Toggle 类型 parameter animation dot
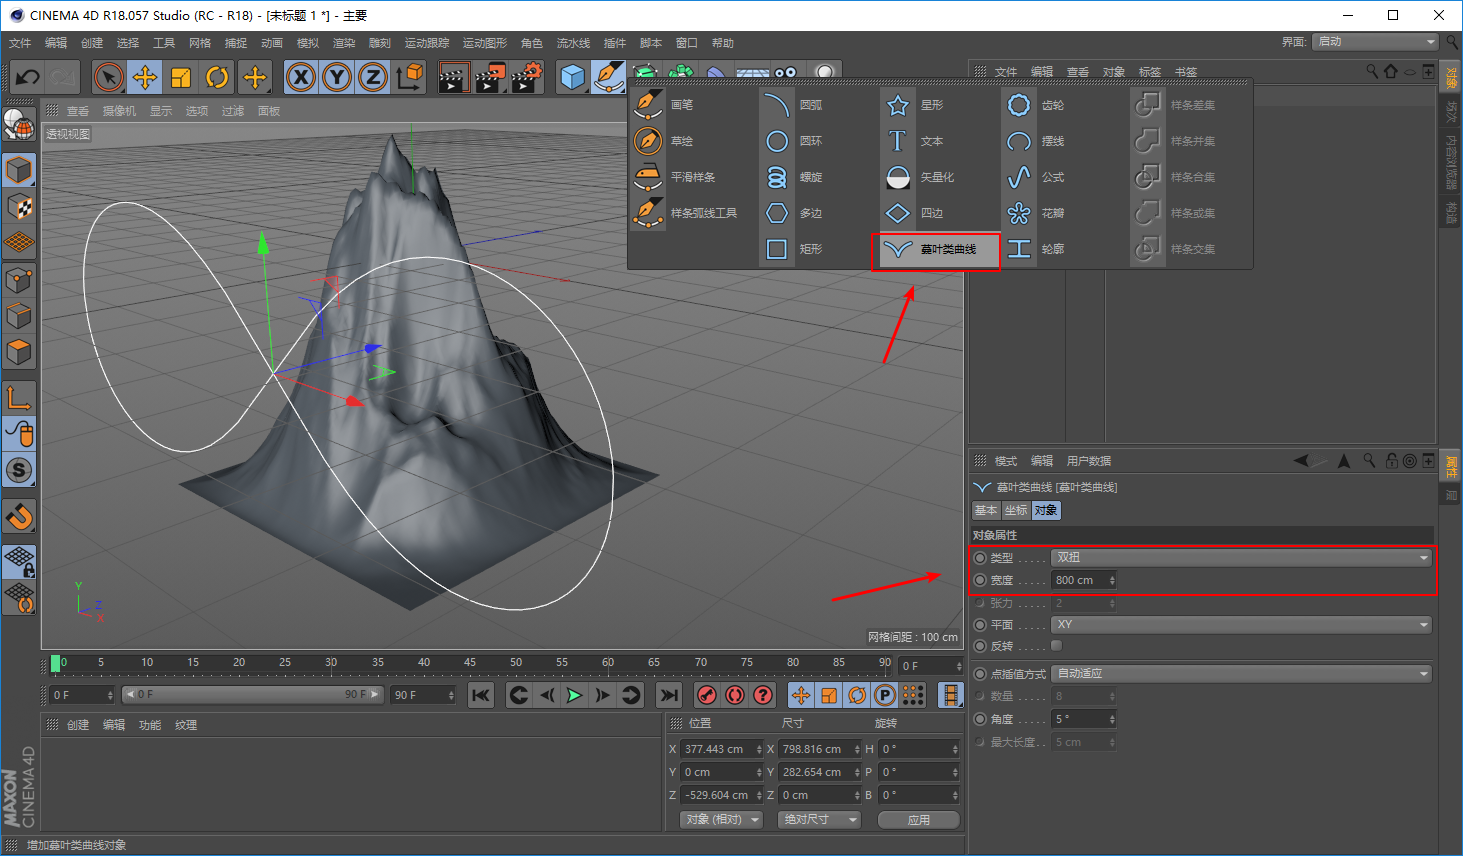The image size is (1463, 856). click(x=980, y=558)
